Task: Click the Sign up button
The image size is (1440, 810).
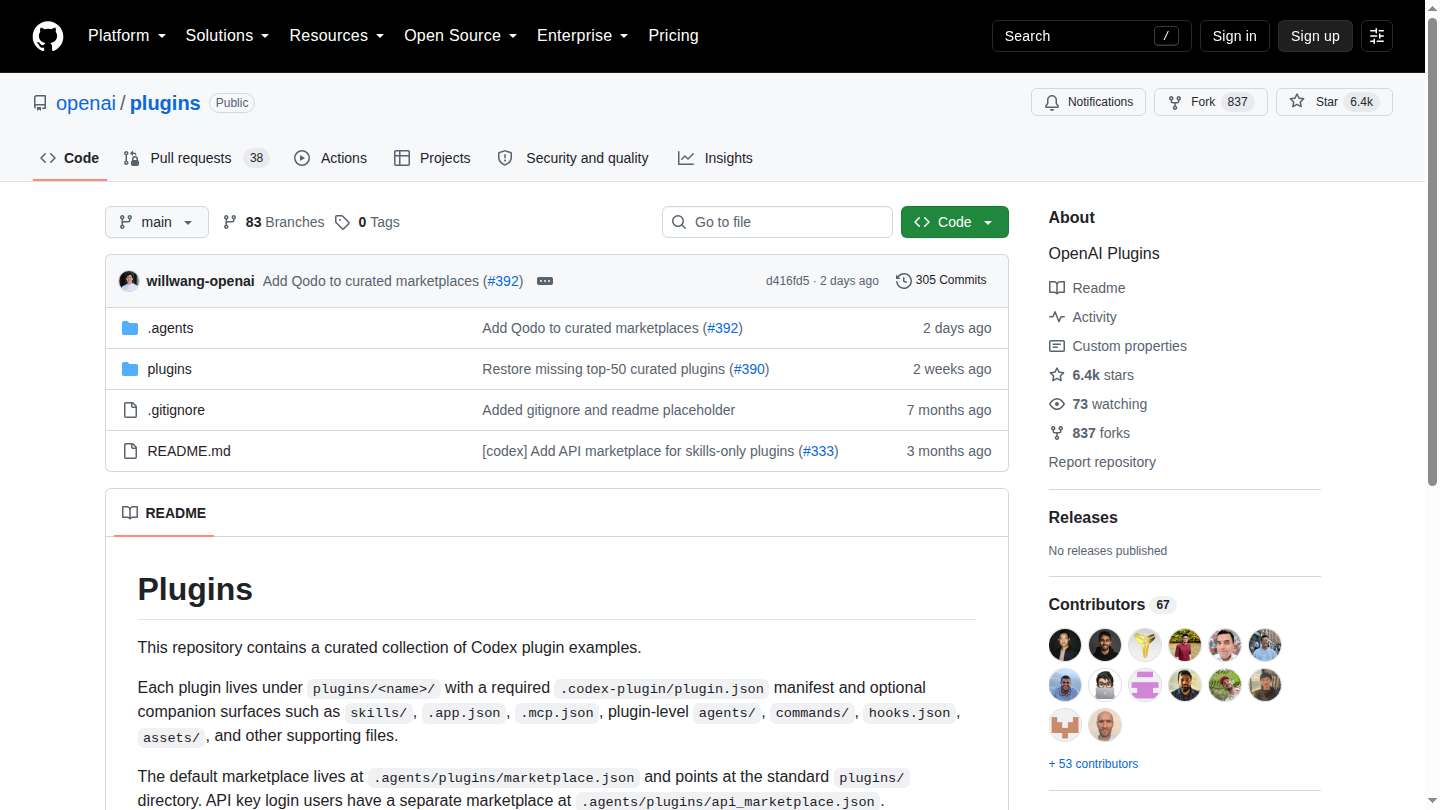Action: [1315, 36]
